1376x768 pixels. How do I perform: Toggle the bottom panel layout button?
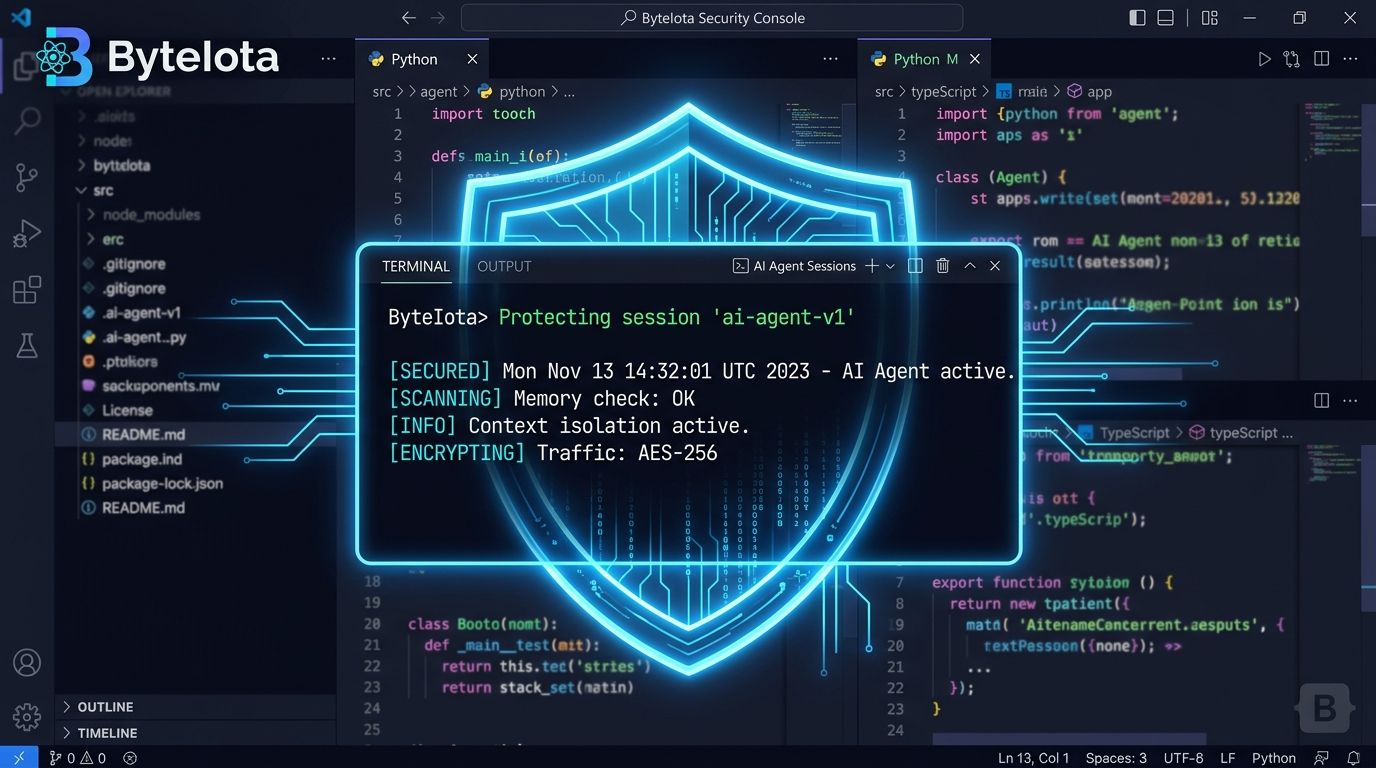click(x=1165, y=18)
